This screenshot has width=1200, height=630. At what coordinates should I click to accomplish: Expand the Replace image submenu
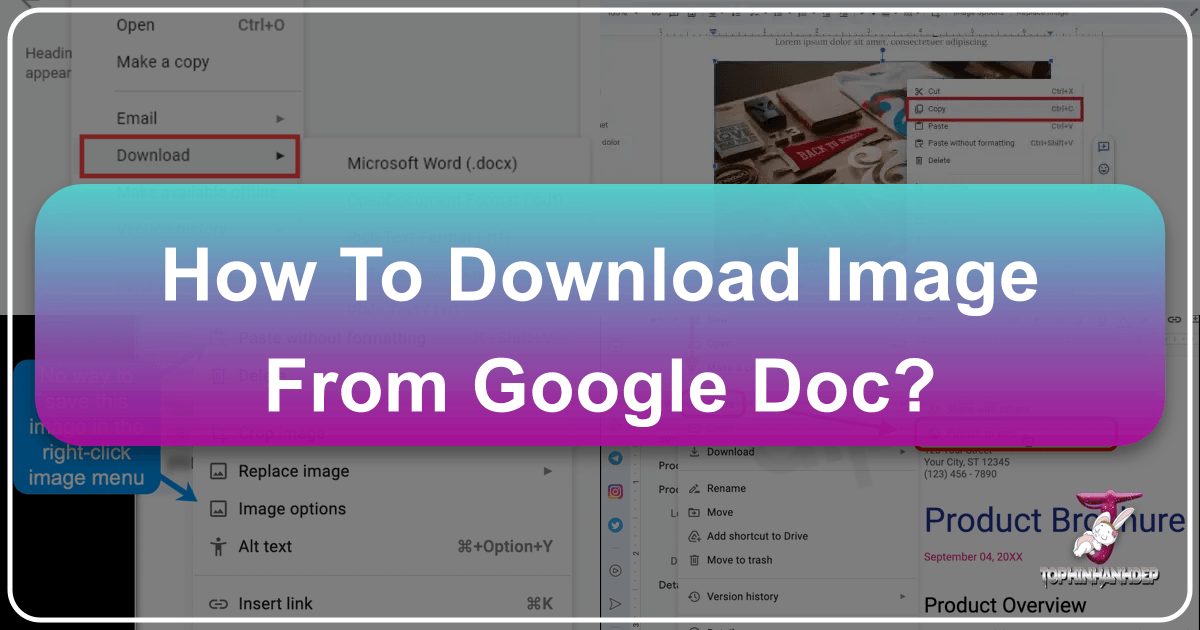coord(547,471)
